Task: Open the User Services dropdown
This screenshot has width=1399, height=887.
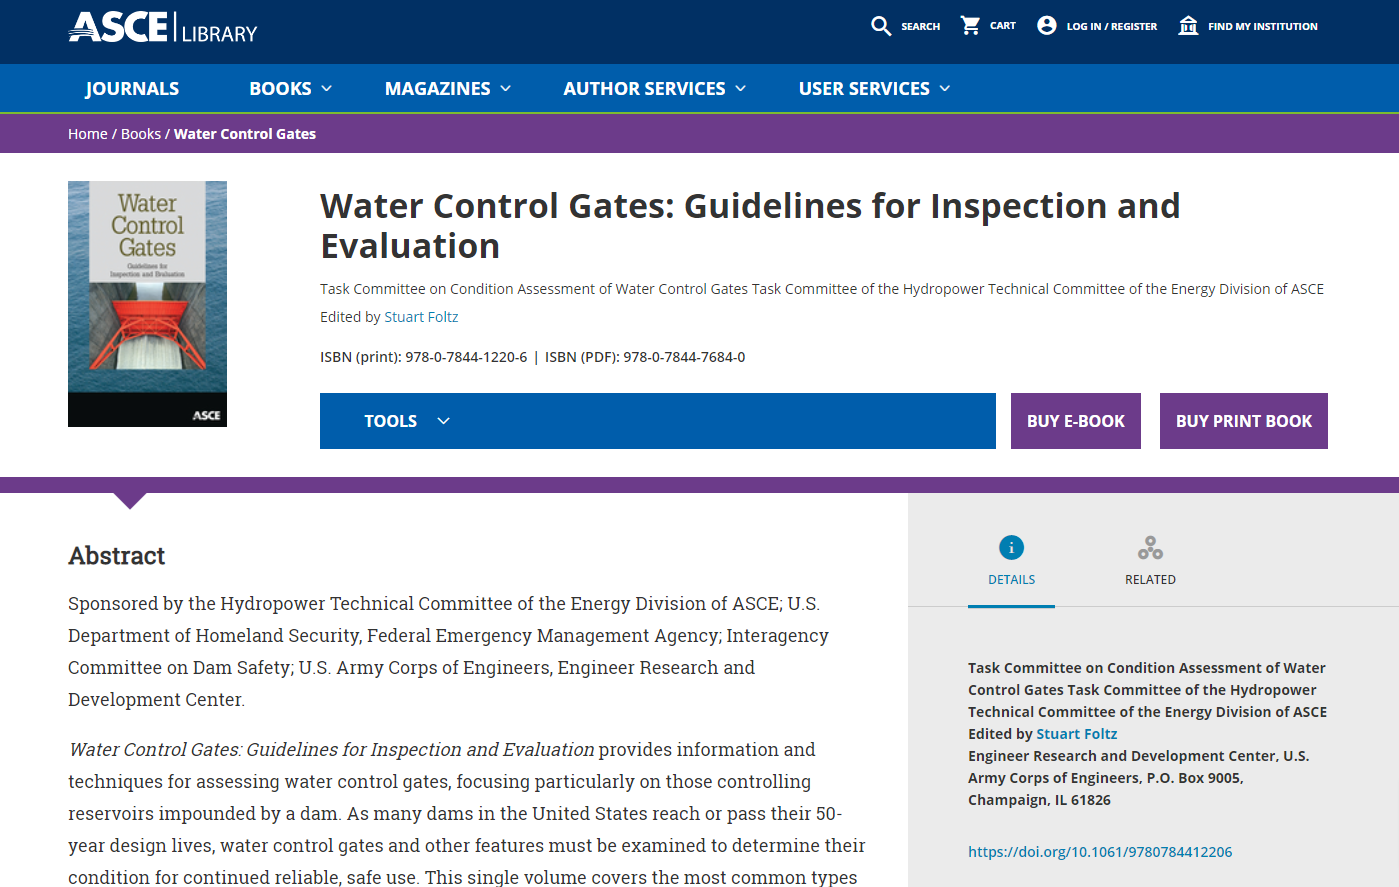Action: tap(874, 89)
